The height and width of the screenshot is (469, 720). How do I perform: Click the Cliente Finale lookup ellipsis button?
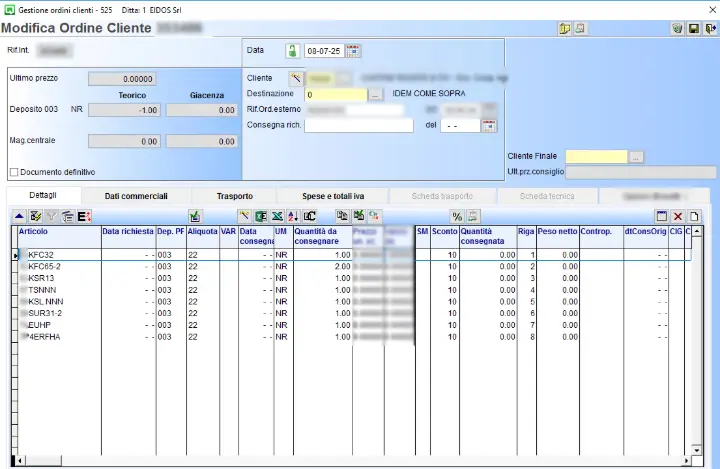pyautogui.click(x=636, y=157)
